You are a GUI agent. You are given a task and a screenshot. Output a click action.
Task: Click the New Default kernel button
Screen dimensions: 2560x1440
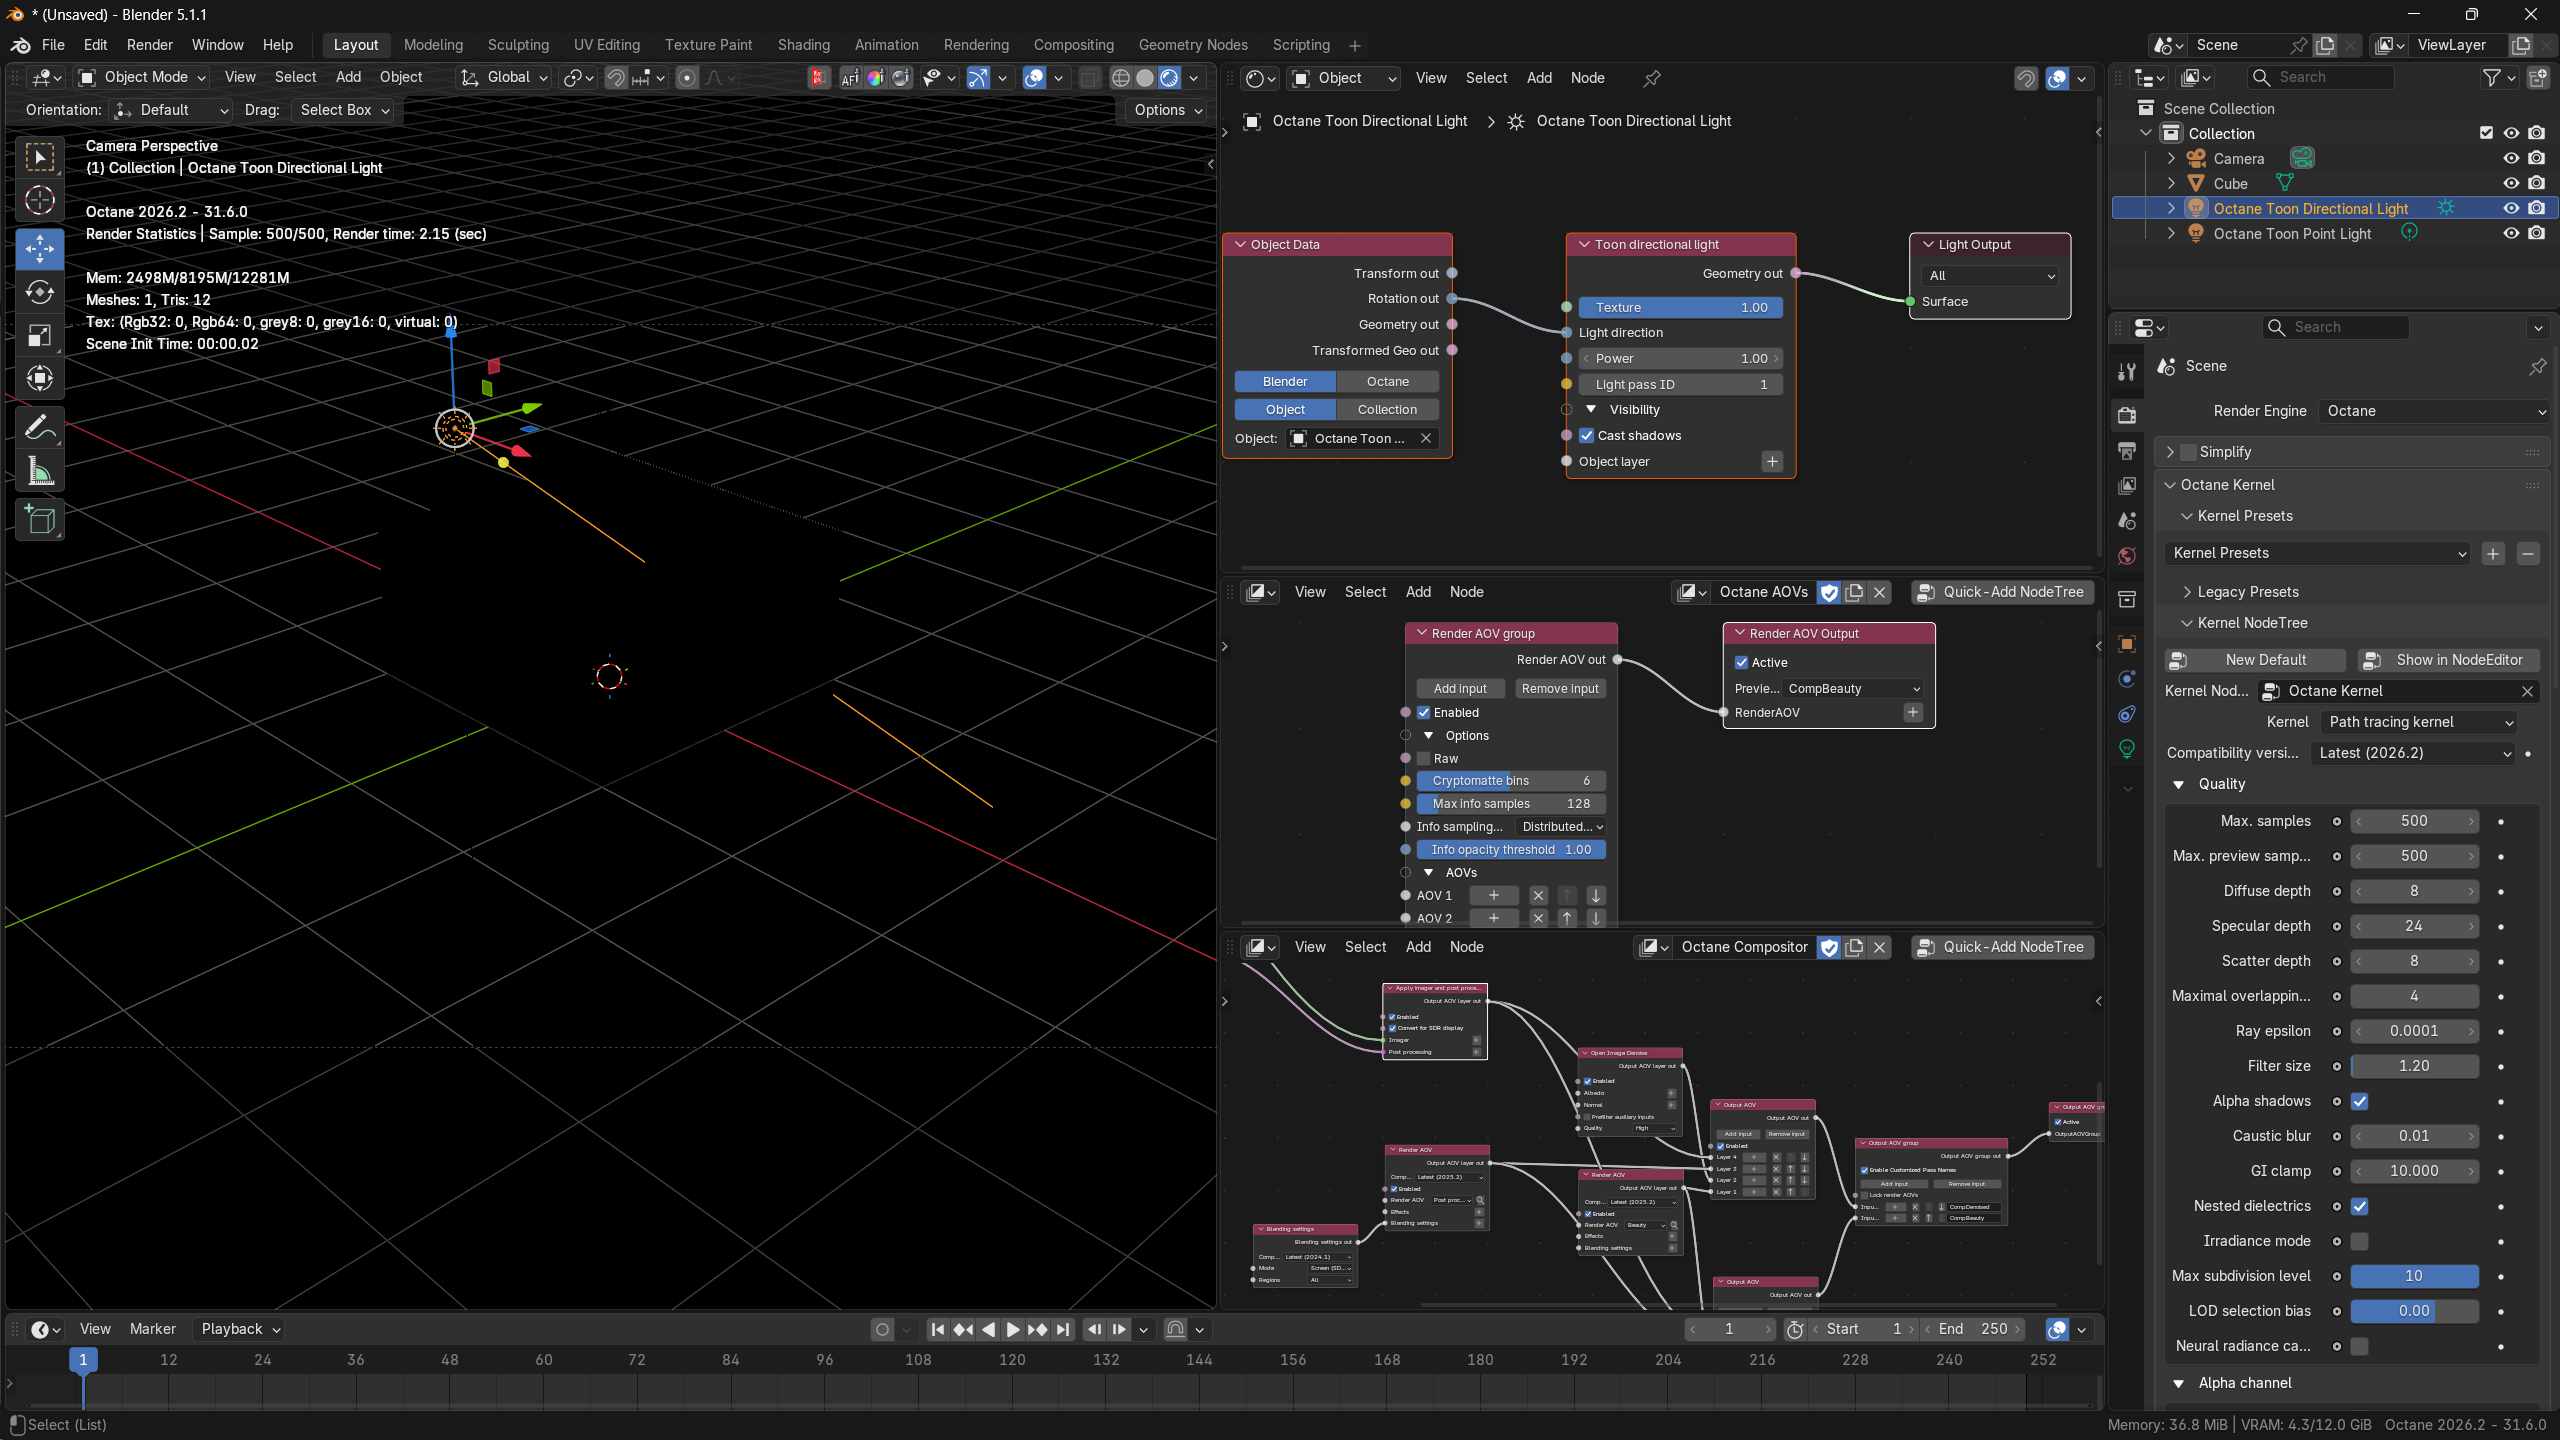[x=2255, y=660]
